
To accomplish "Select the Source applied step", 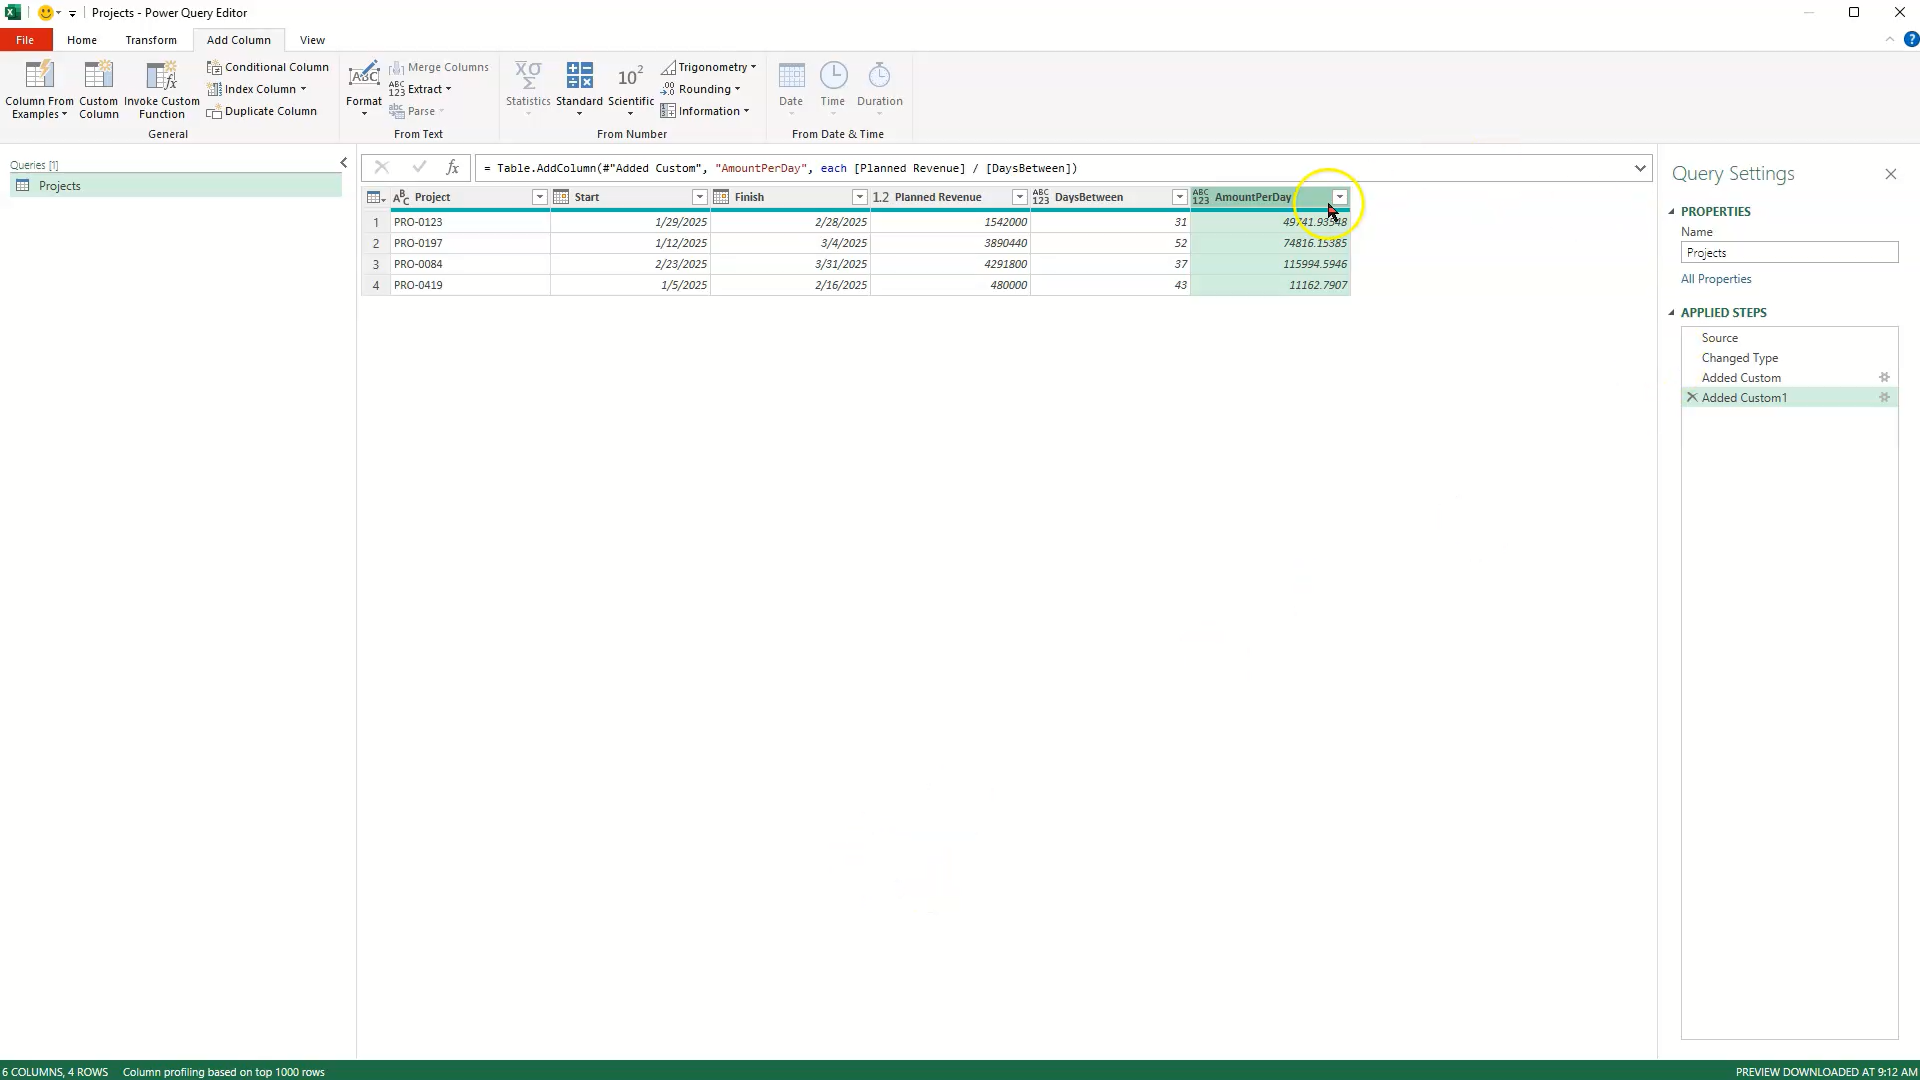I will click(1720, 337).
